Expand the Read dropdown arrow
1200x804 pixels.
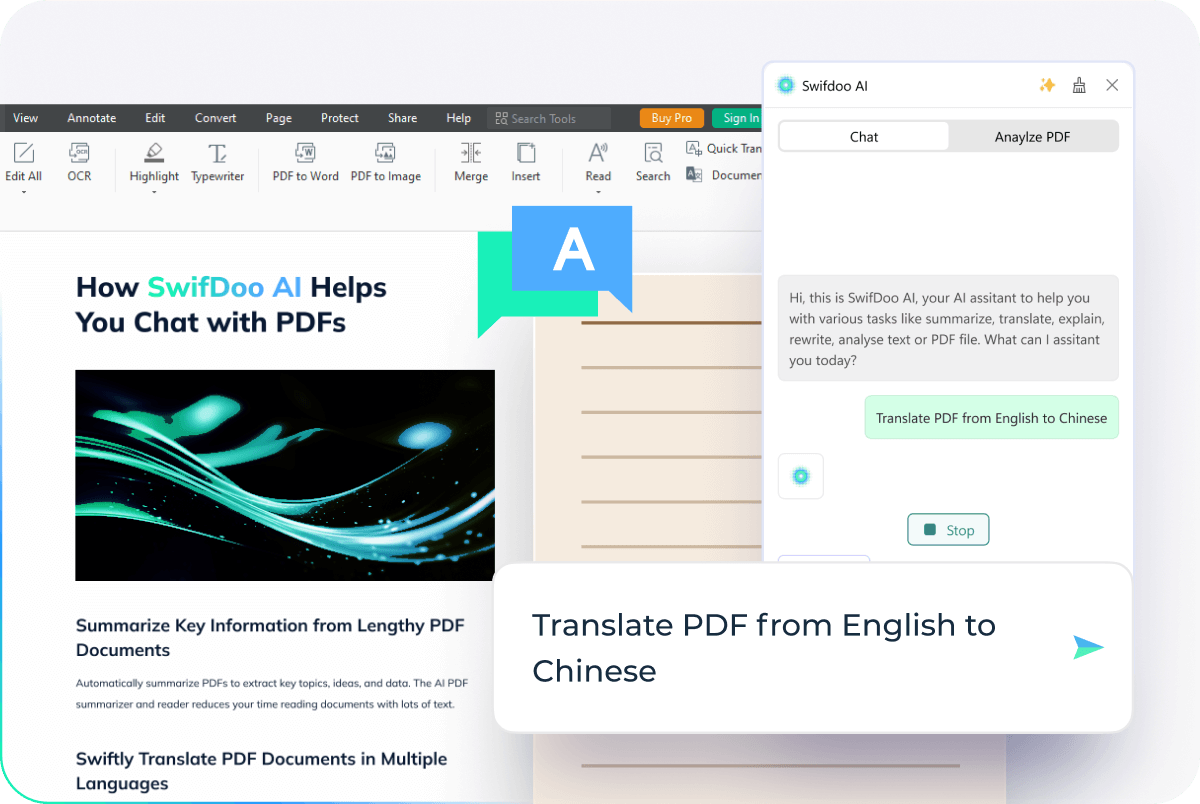(x=598, y=191)
